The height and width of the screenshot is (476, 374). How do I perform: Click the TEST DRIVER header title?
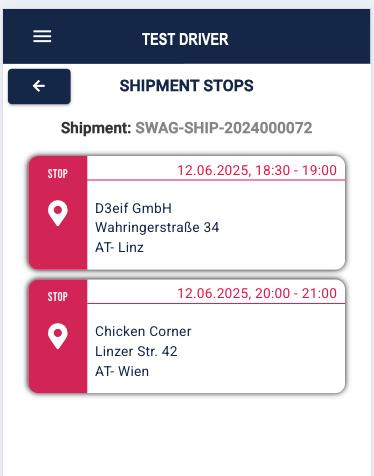[185, 39]
